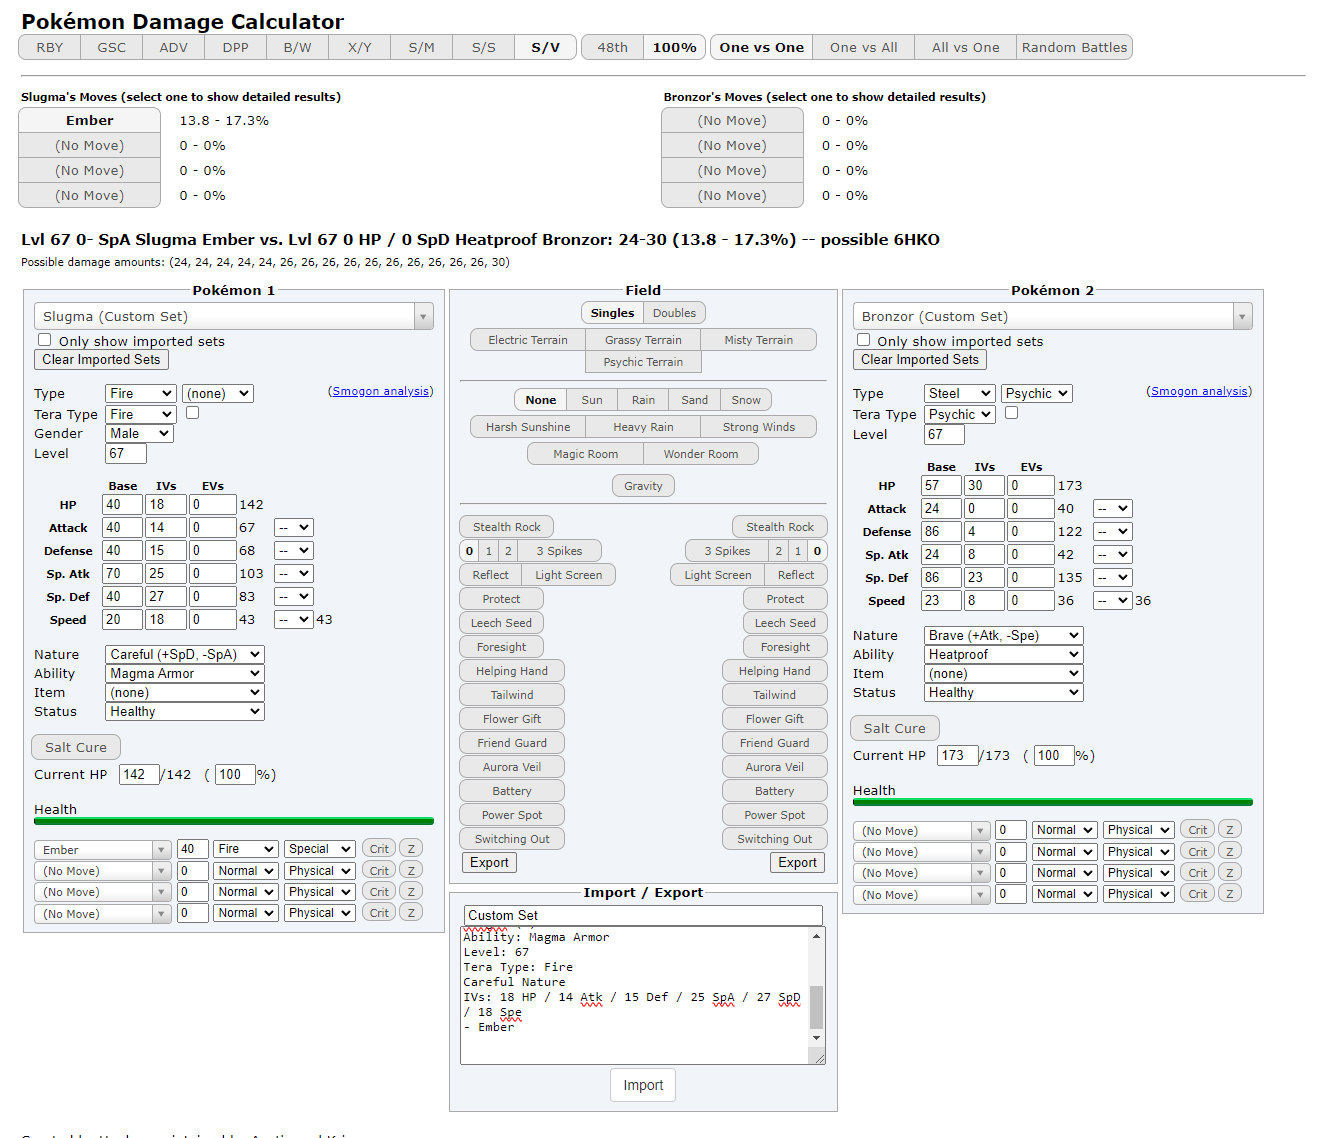Image resolution: width=1338 pixels, height=1138 pixels.
Task: Select Sun weather option
Action: 592,400
